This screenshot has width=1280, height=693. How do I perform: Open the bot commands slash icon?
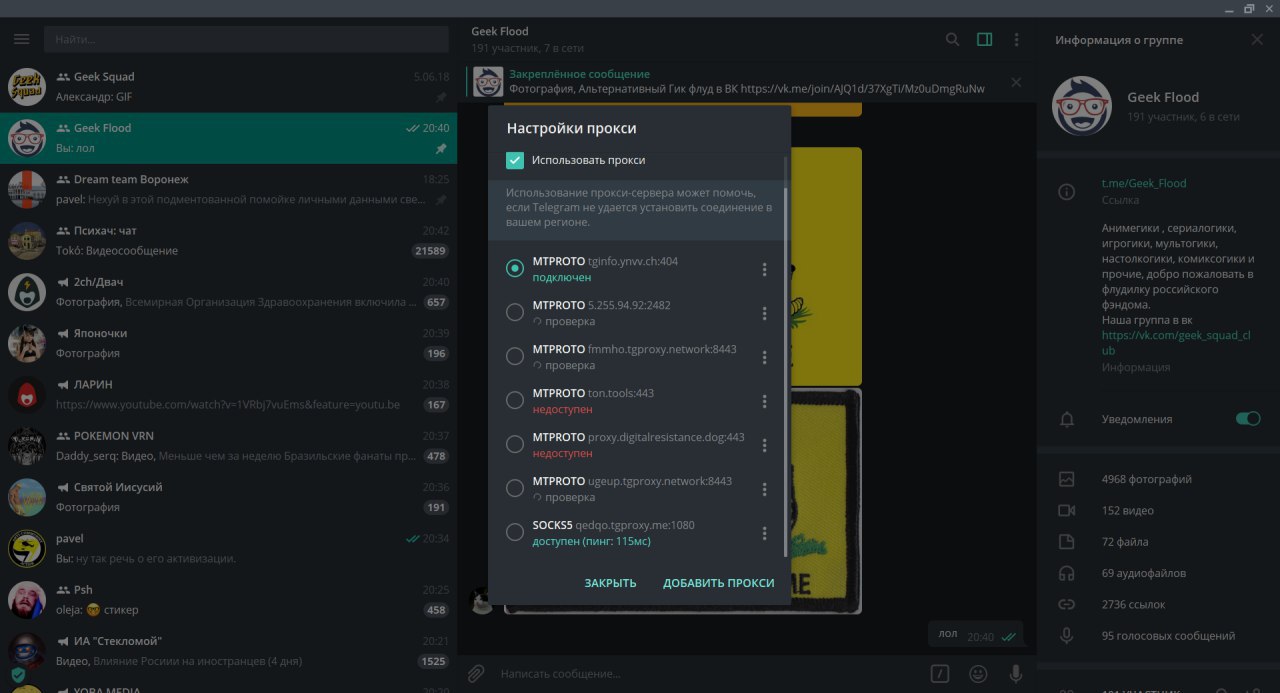(940, 674)
